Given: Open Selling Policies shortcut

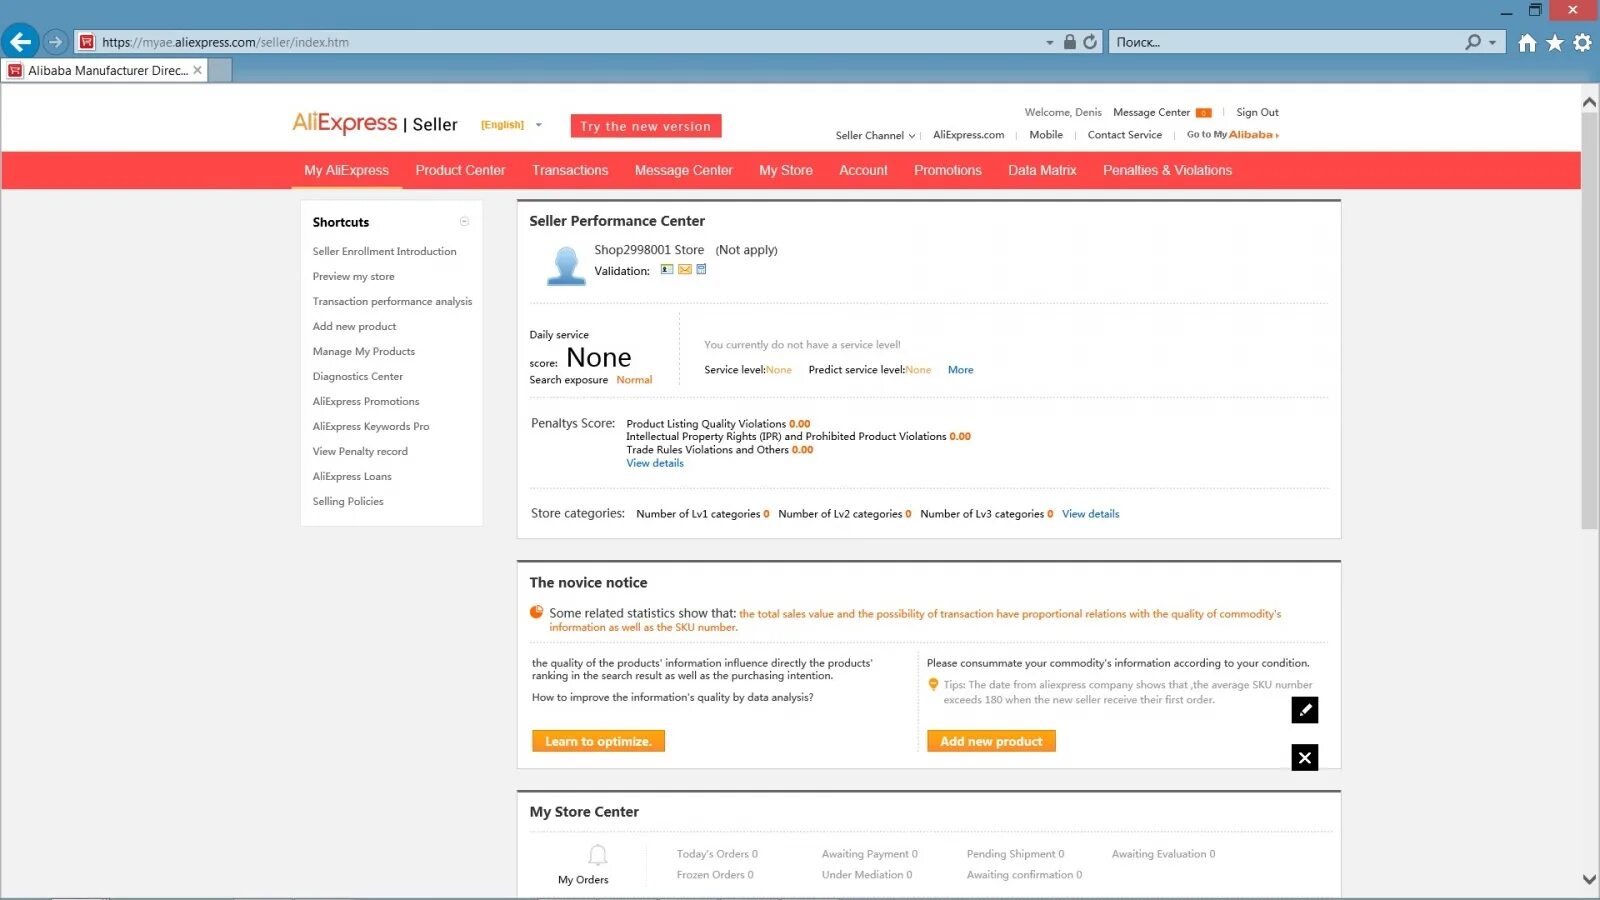Looking at the screenshot, I should [348, 502].
